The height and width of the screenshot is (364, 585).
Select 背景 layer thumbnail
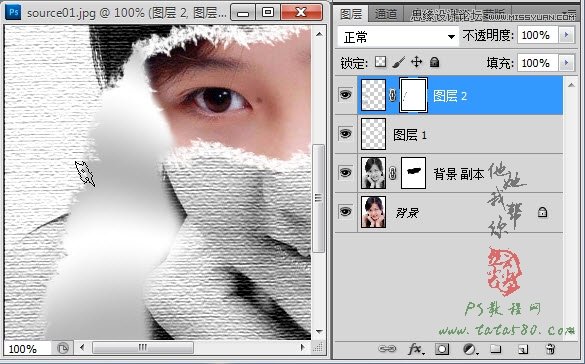click(x=373, y=212)
